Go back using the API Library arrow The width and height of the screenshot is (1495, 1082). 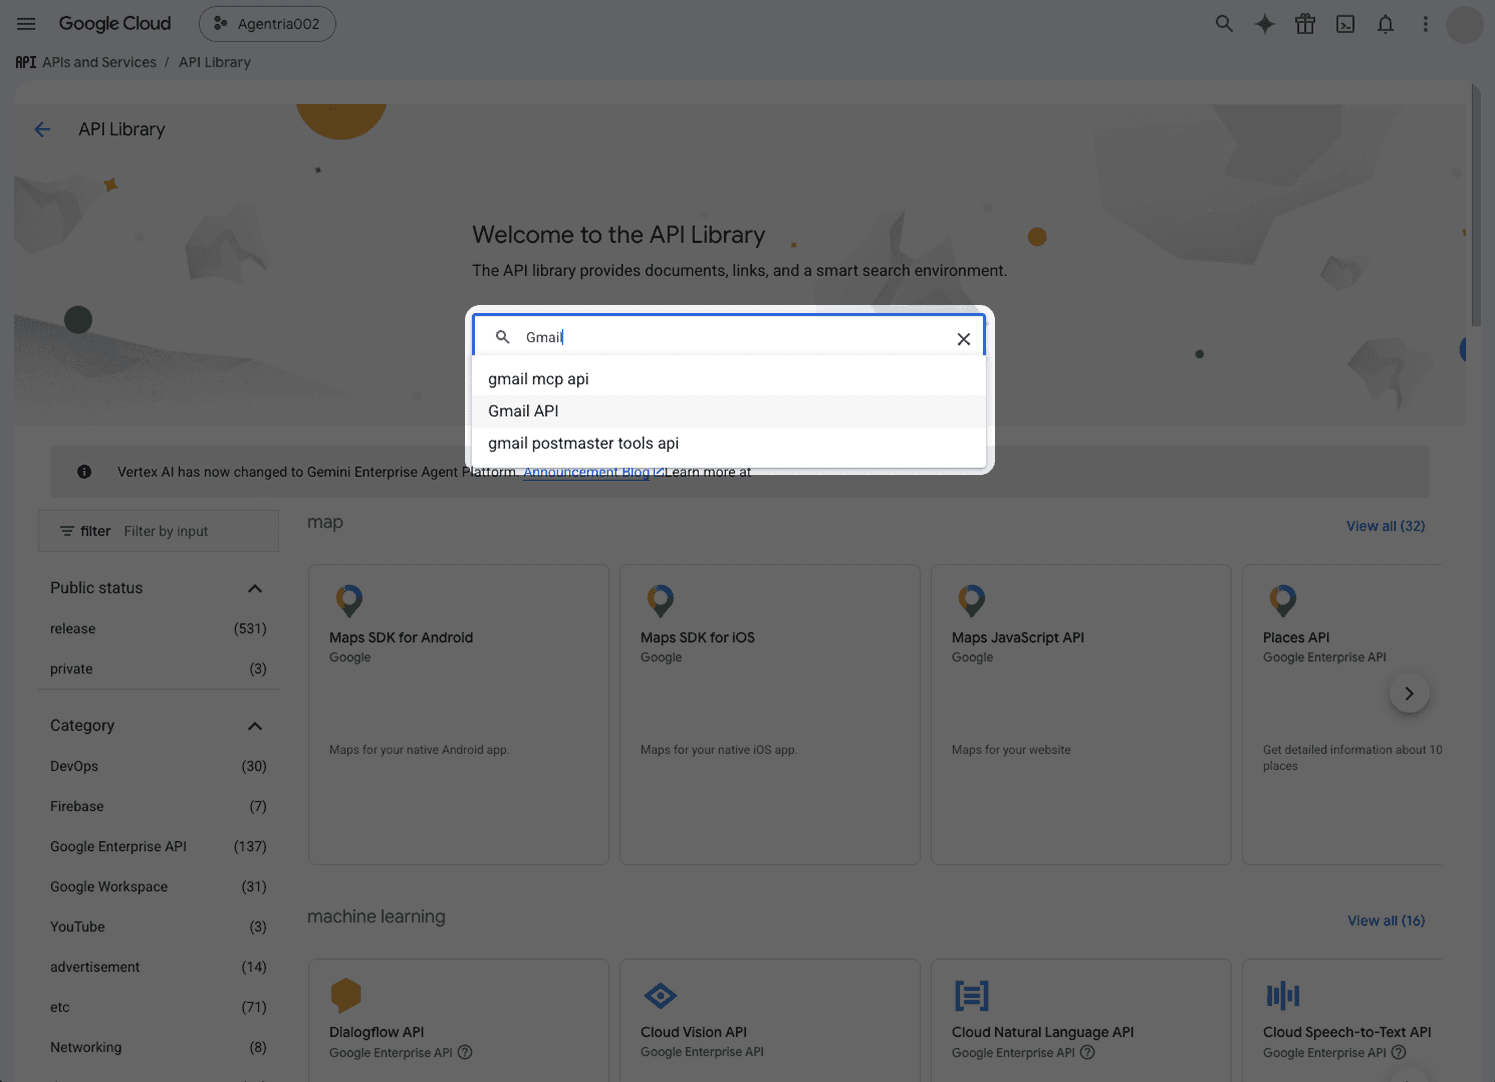(x=42, y=129)
